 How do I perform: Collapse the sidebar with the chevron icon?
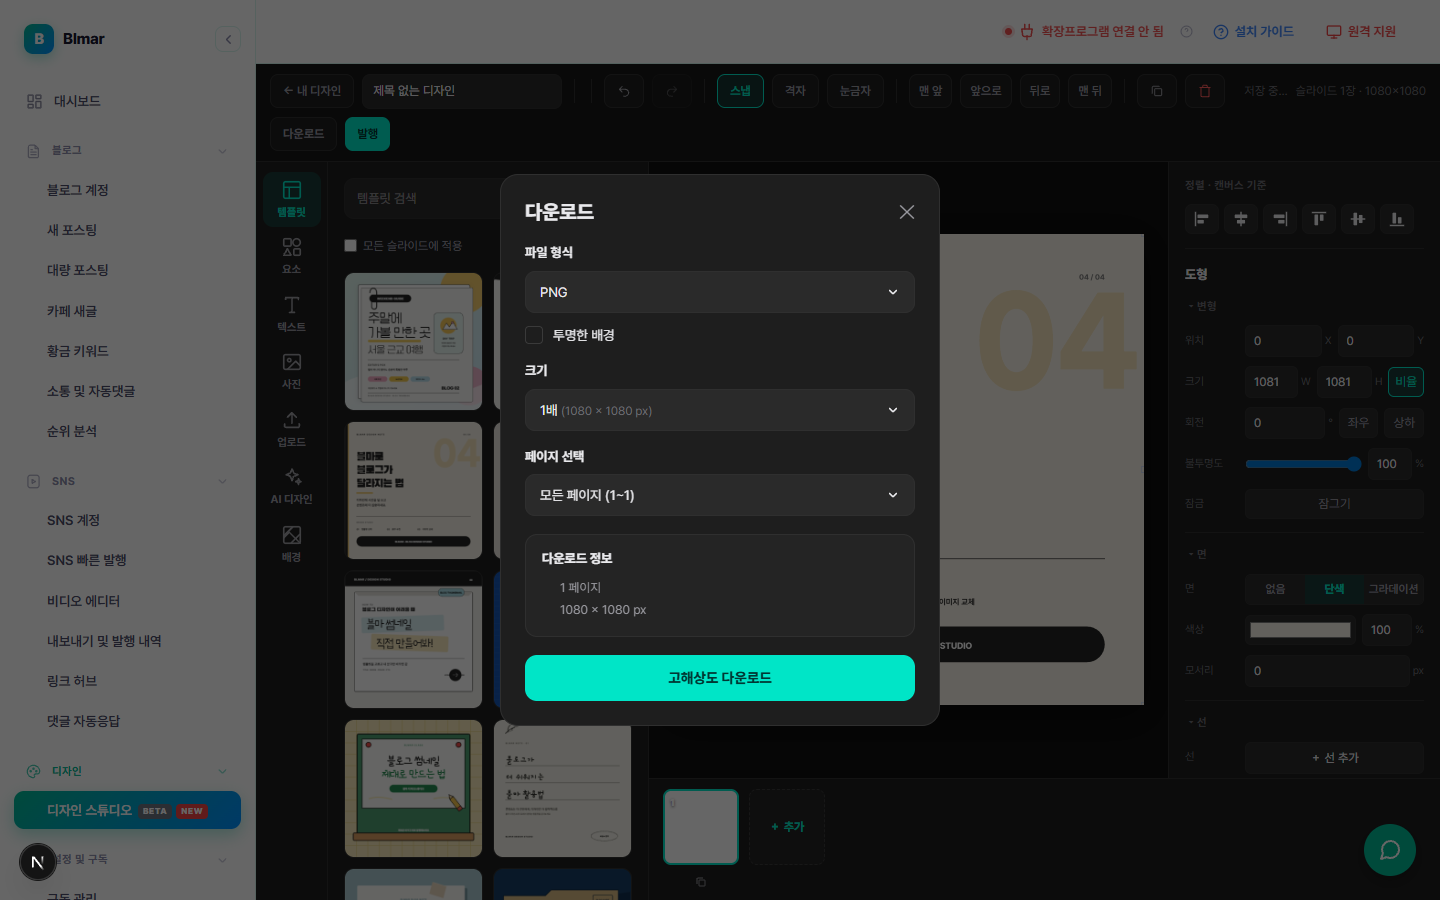[228, 39]
